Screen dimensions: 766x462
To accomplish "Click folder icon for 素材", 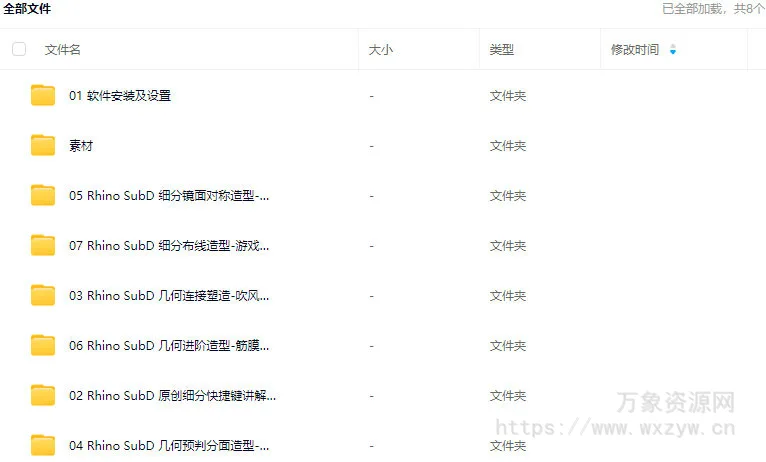I will point(43,145).
